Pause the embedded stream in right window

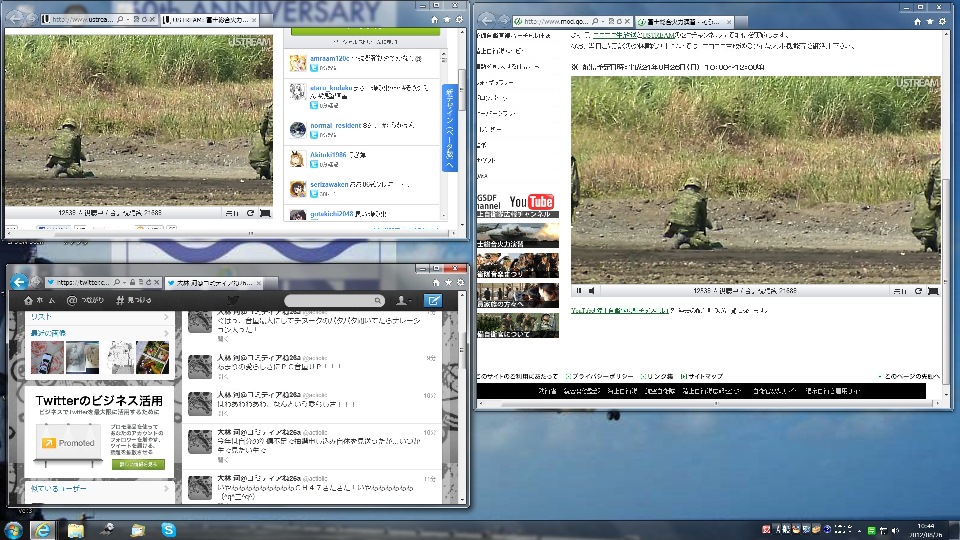tap(579, 291)
